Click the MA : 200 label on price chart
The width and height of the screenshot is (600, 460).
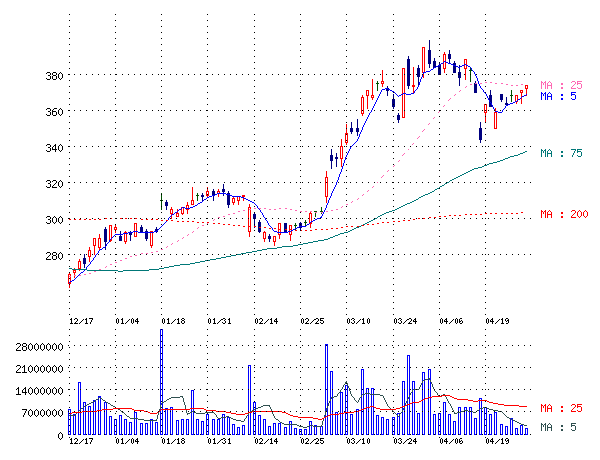tap(560, 214)
